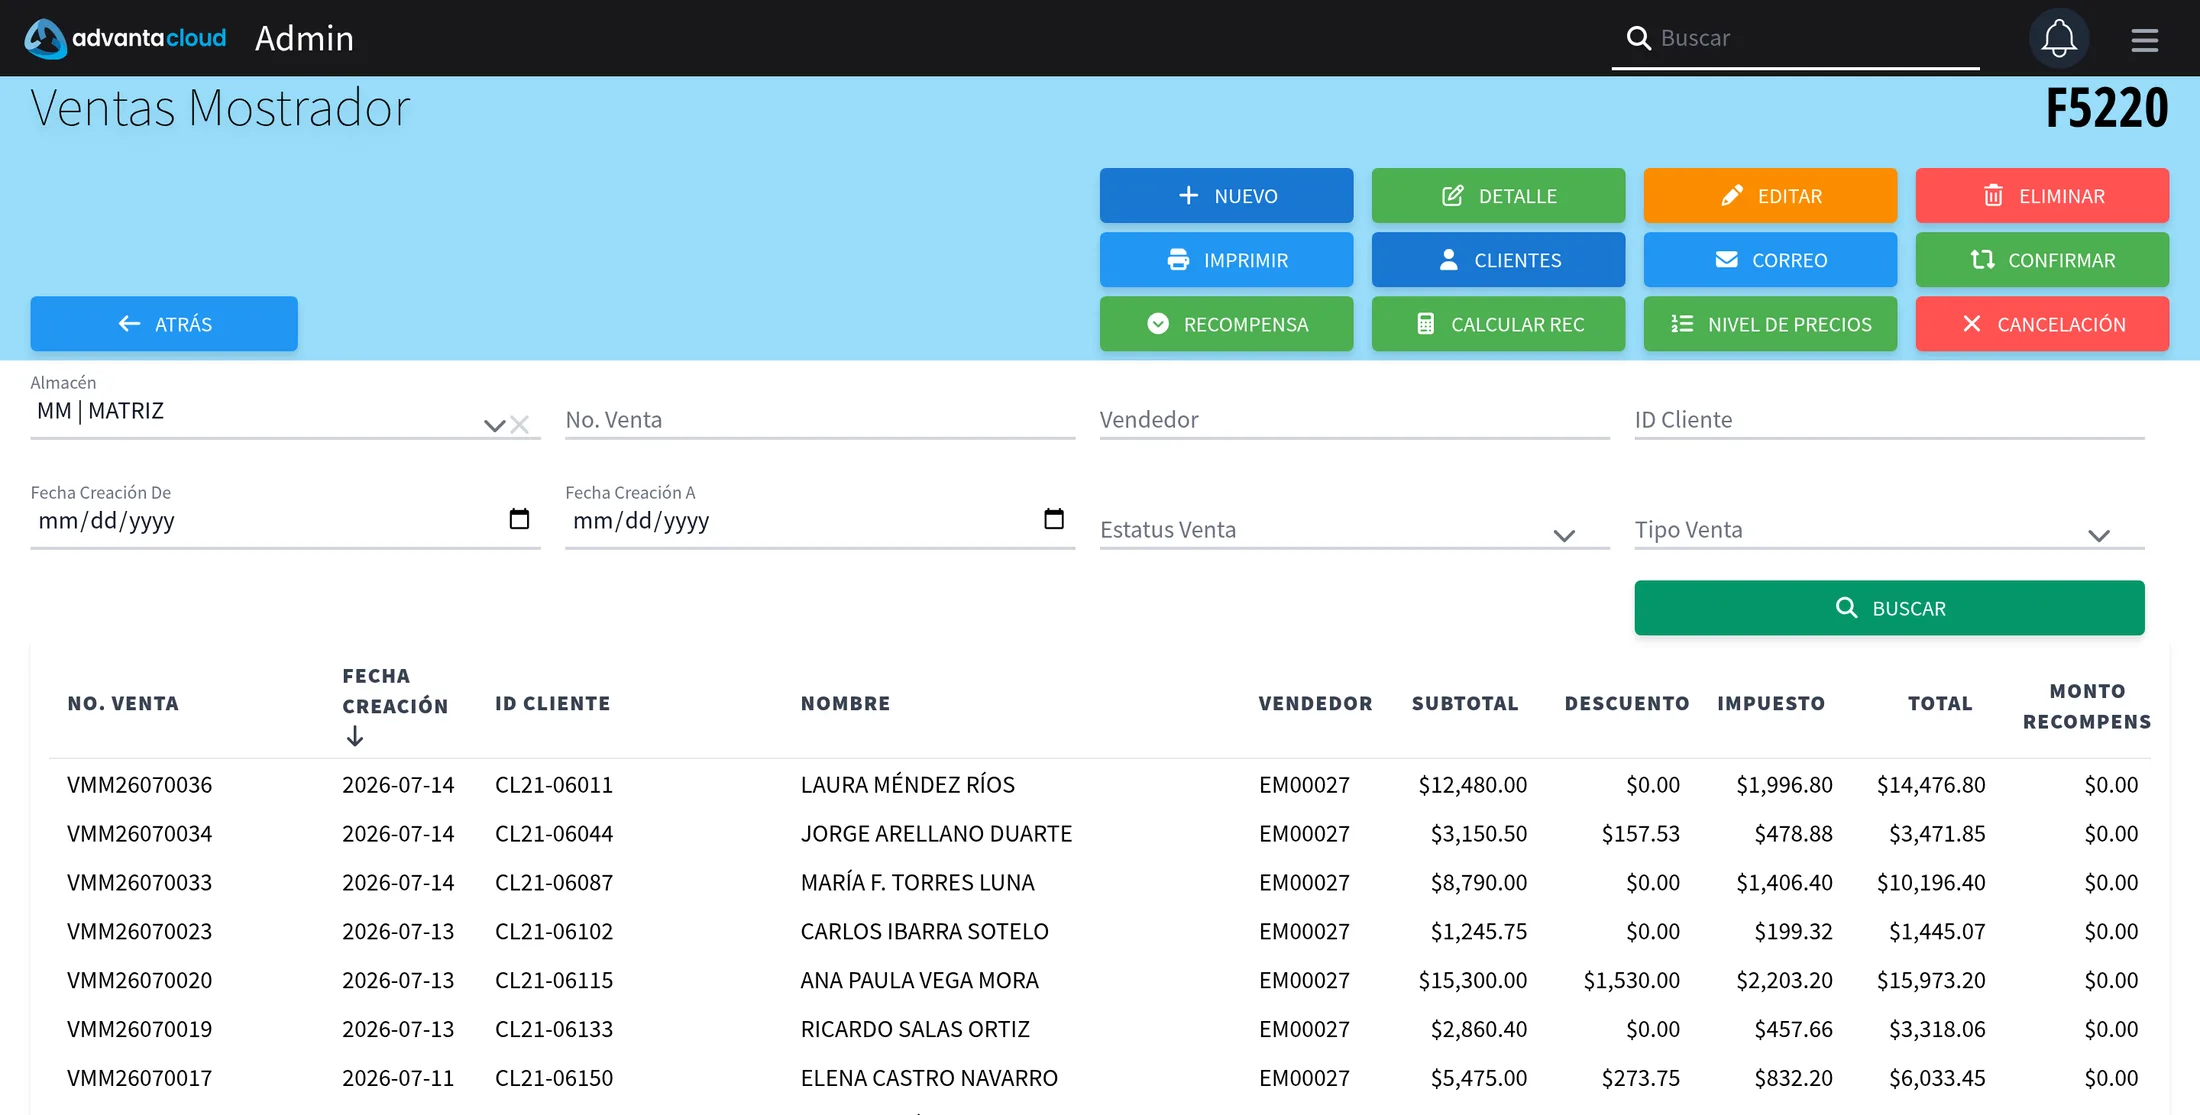This screenshot has width=2200, height=1115.
Task: Click client ID CL21-06087
Action: [554, 883]
